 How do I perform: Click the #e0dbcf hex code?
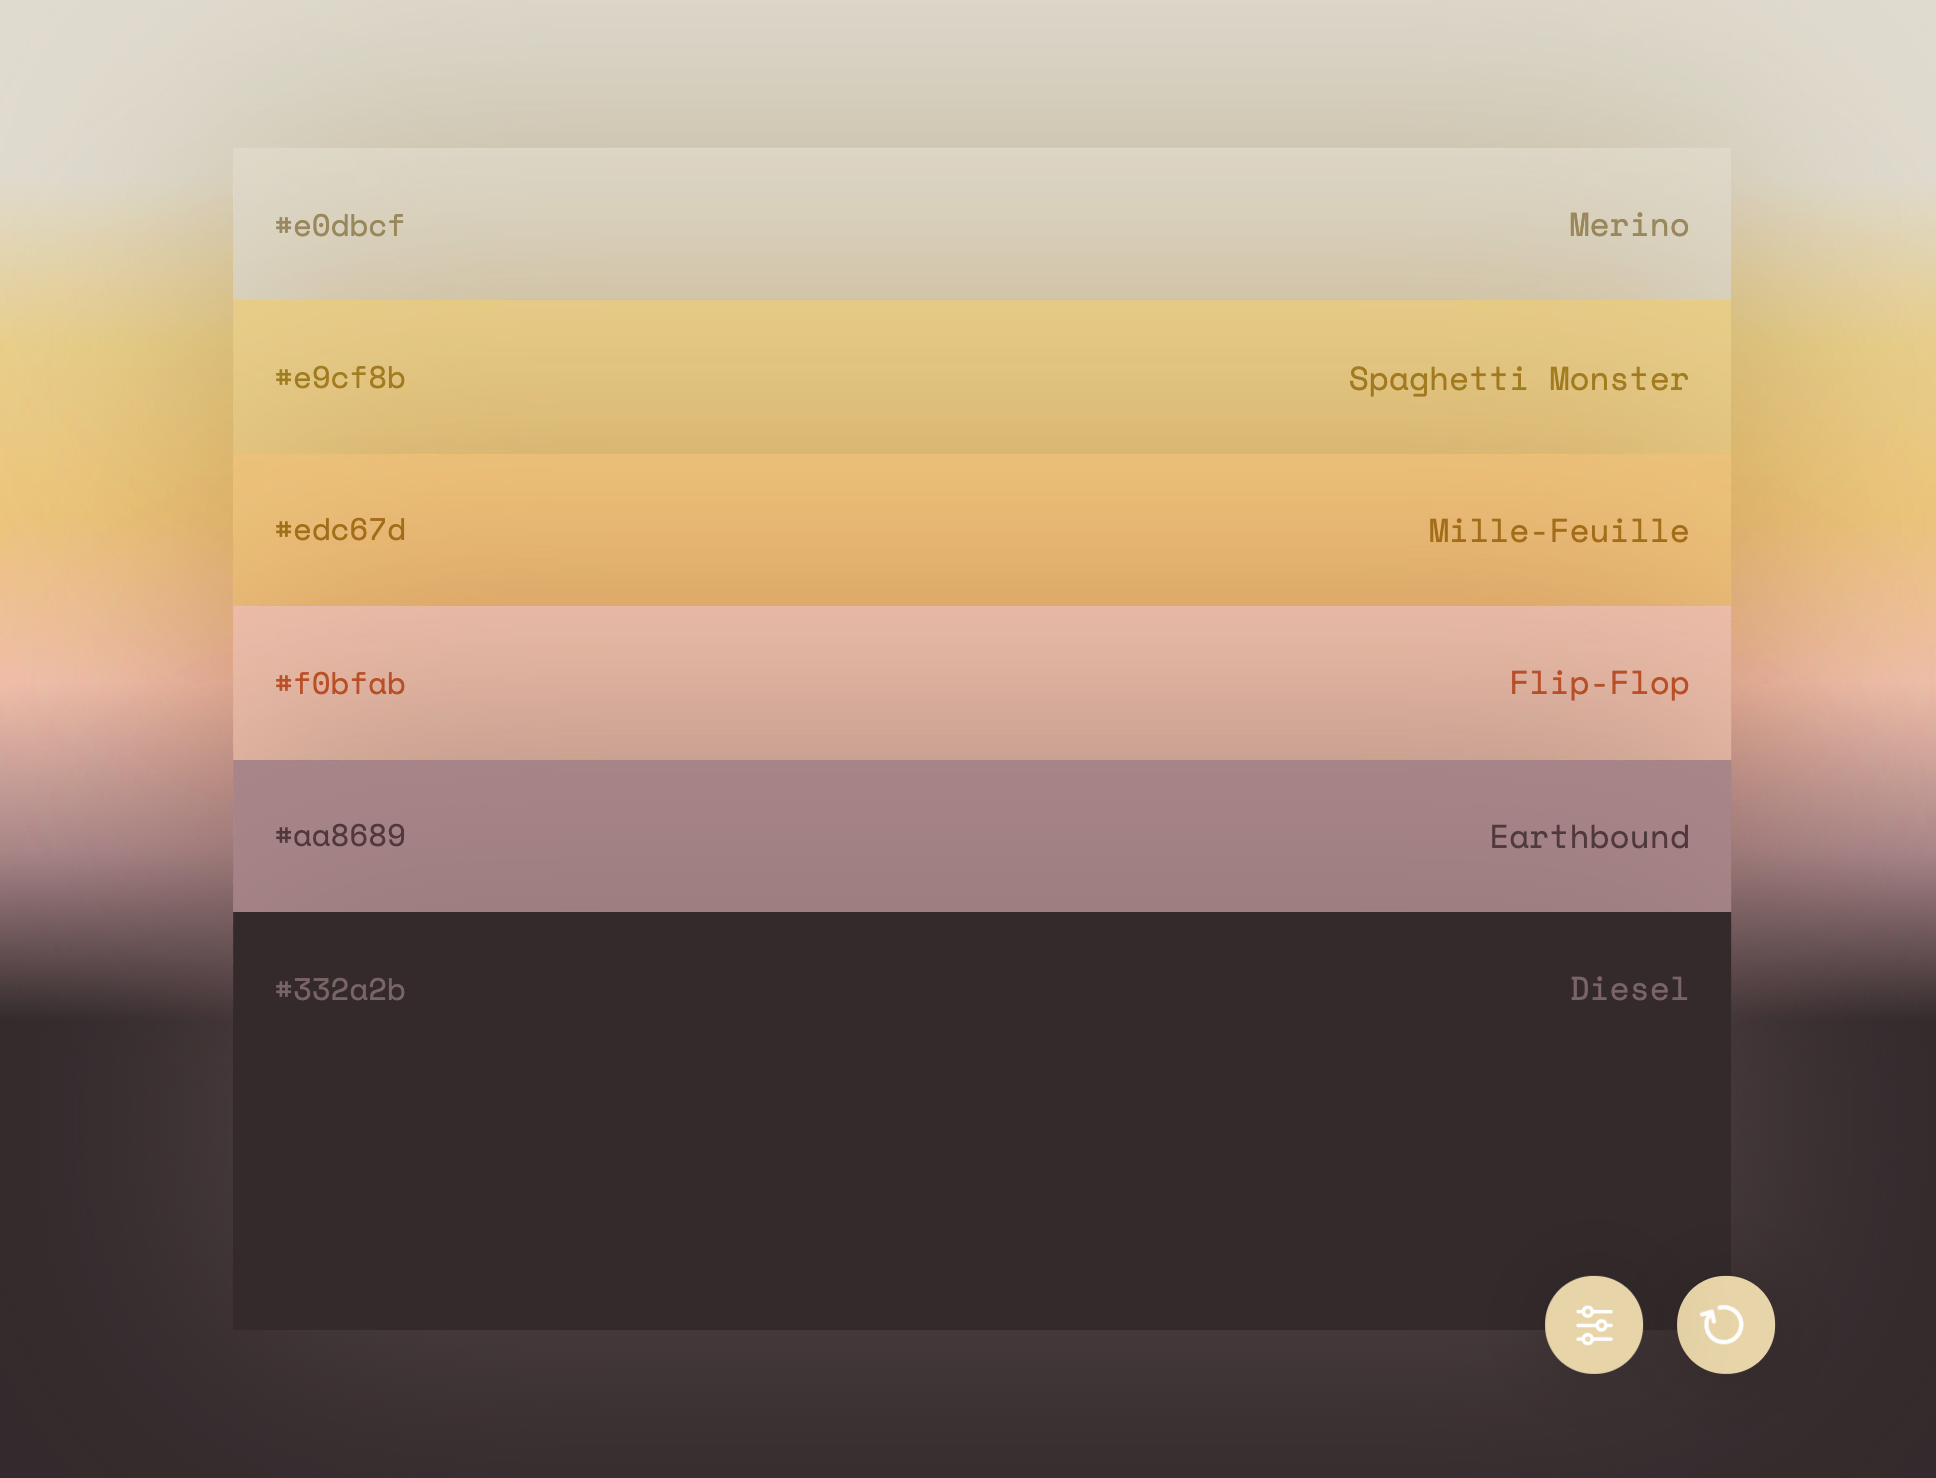340,226
